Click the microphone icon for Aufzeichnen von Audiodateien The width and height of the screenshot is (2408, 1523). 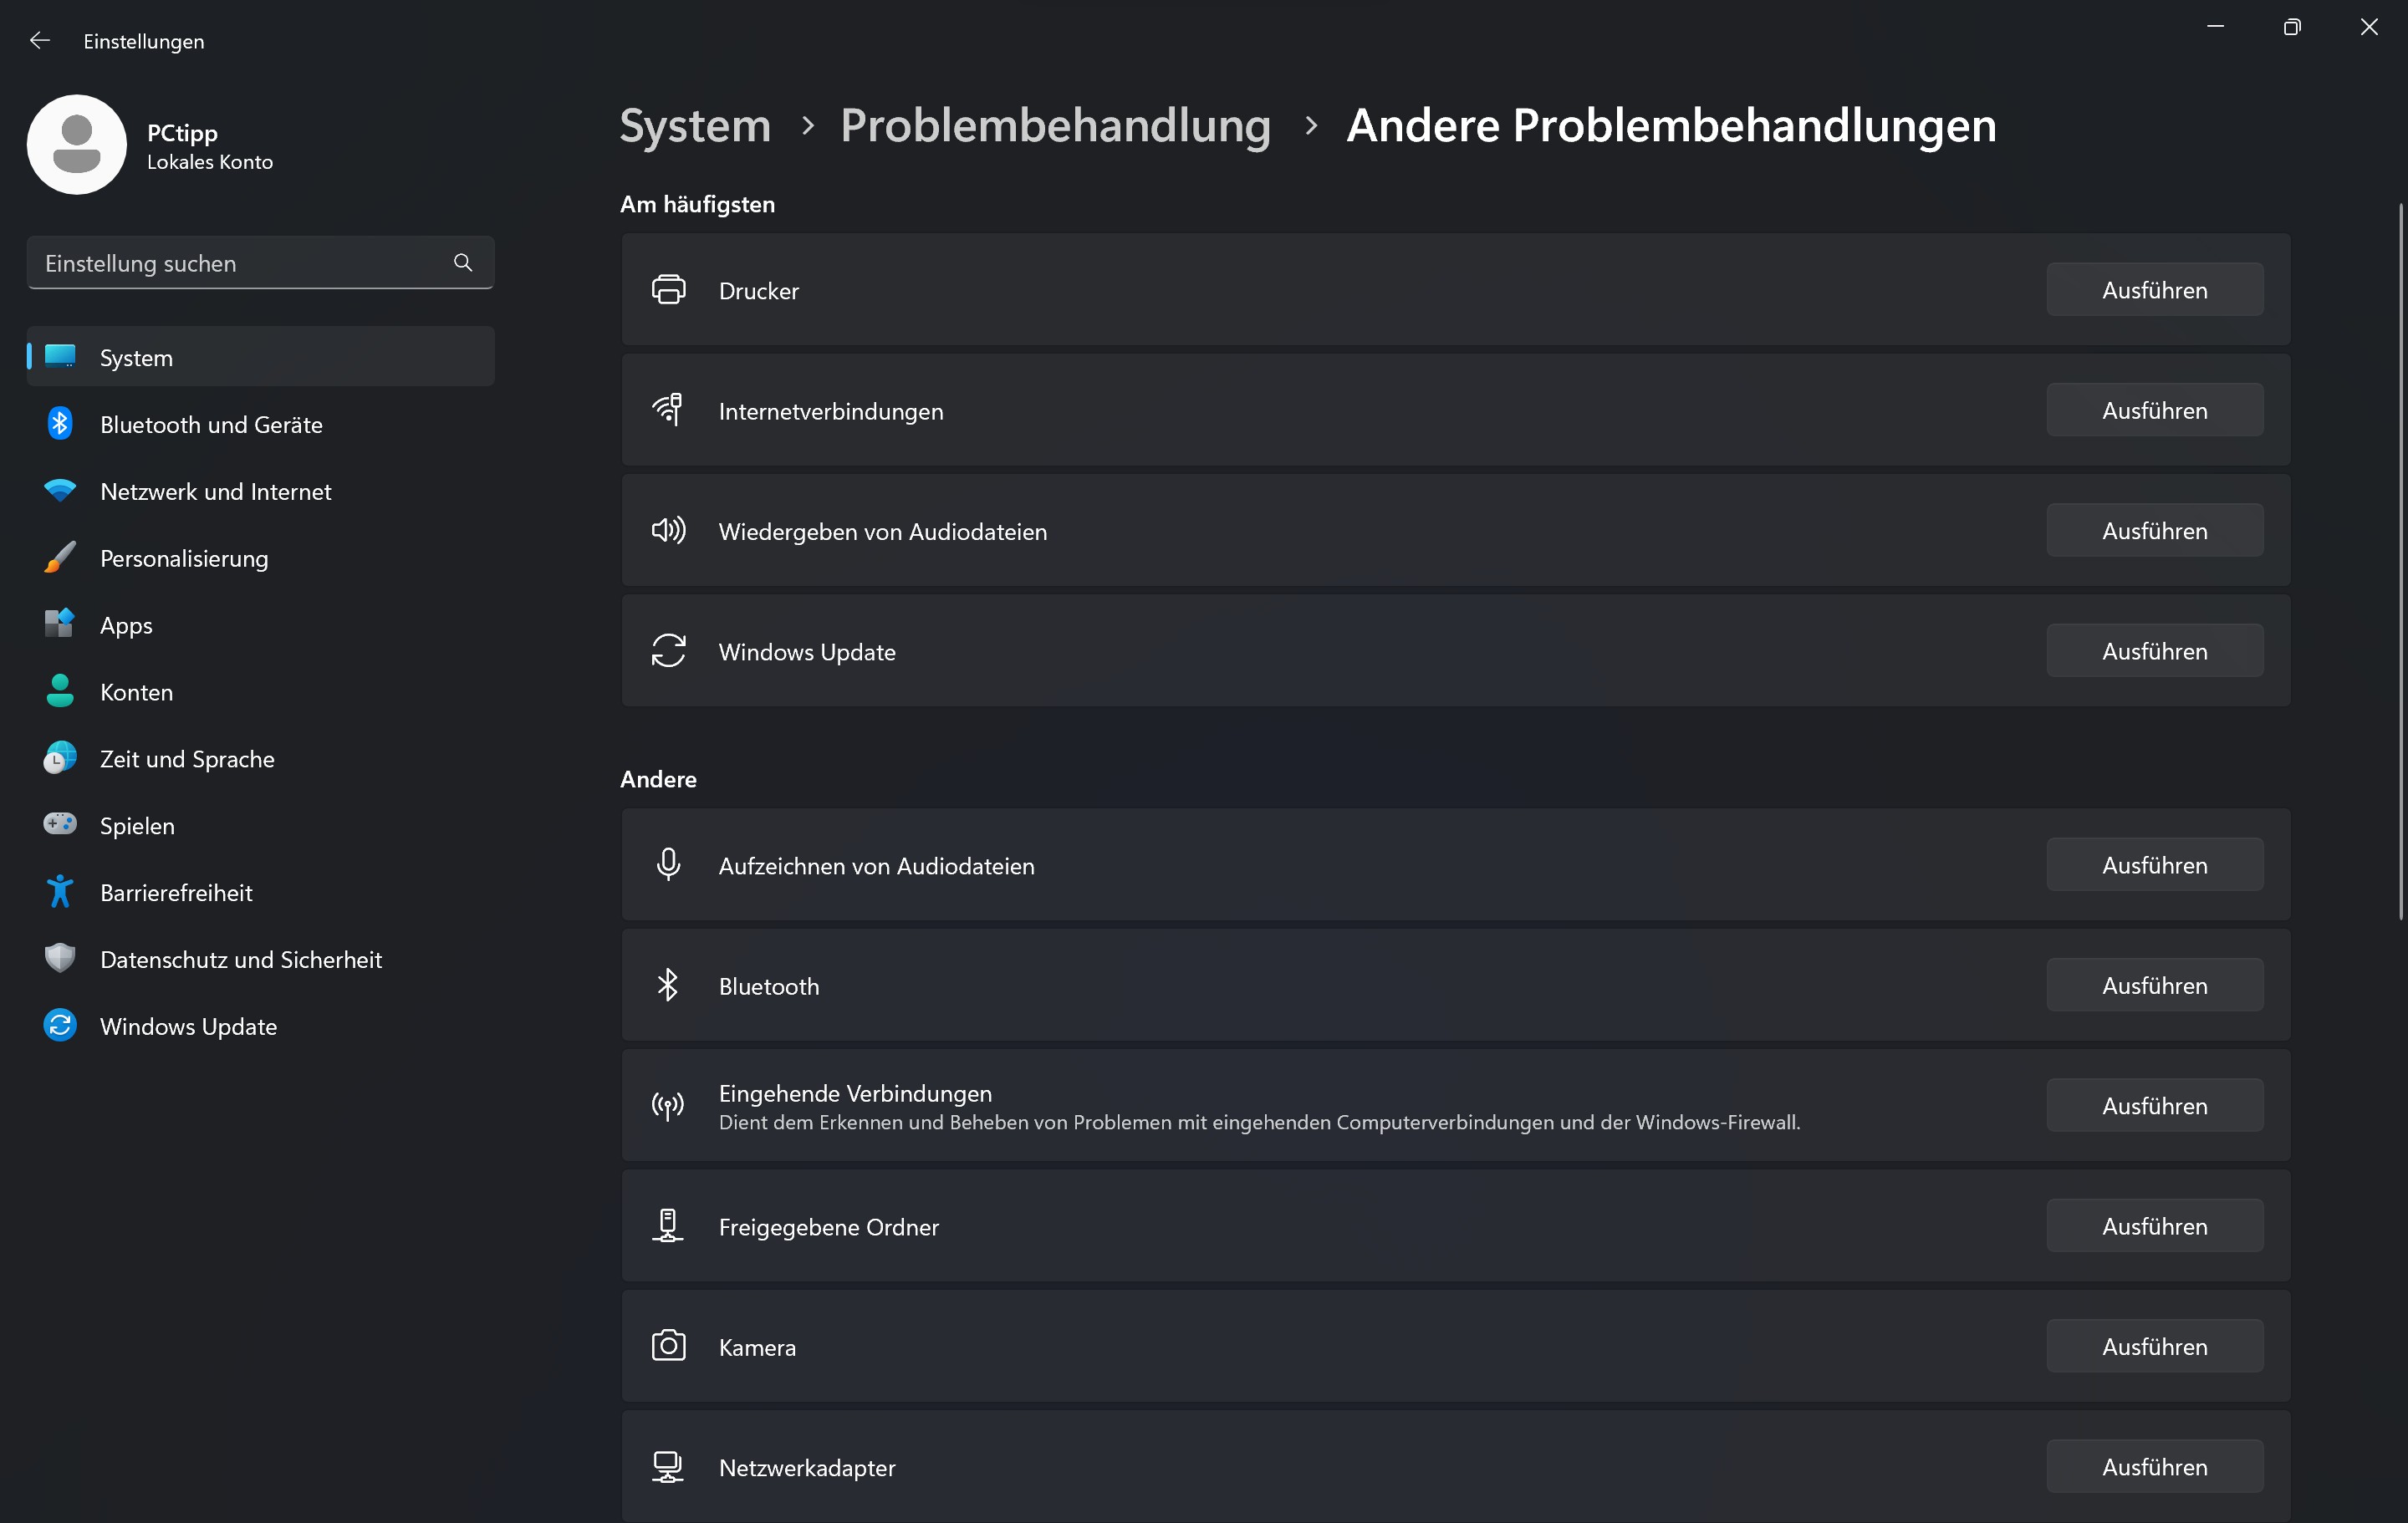pos(668,864)
